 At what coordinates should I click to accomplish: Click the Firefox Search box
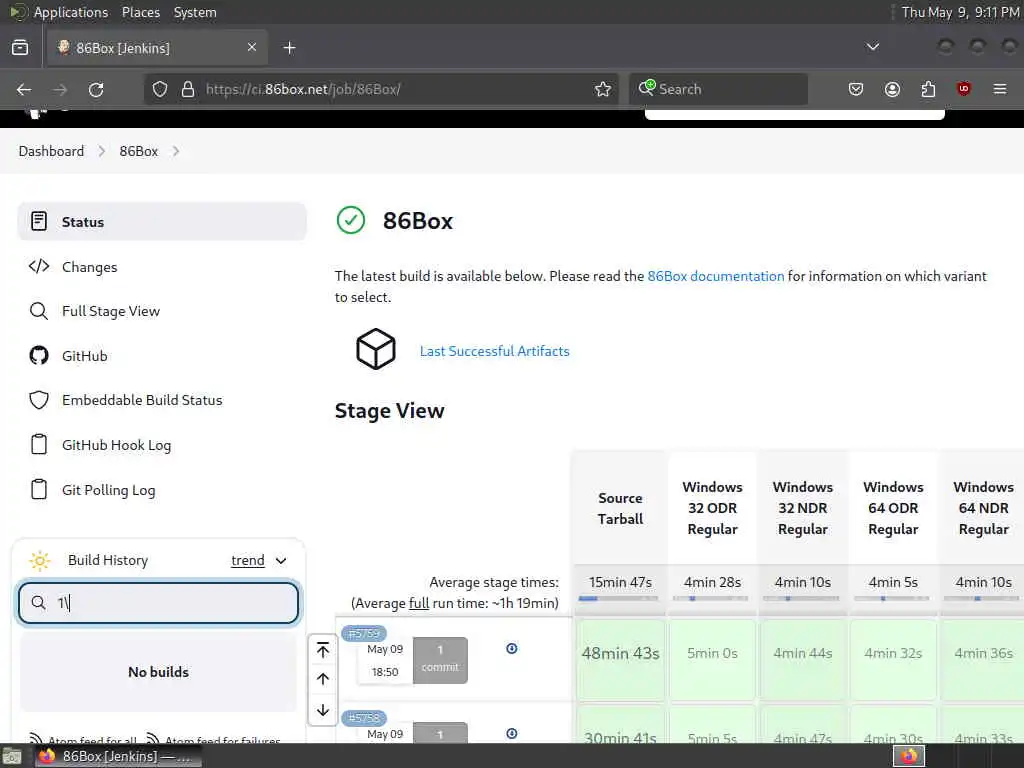tap(718, 89)
